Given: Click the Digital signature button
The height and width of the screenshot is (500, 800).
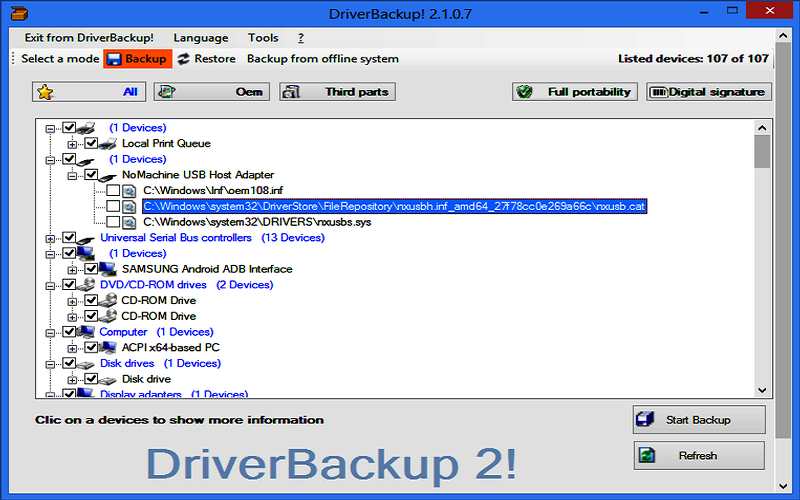Looking at the screenshot, I should pos(709,92).
